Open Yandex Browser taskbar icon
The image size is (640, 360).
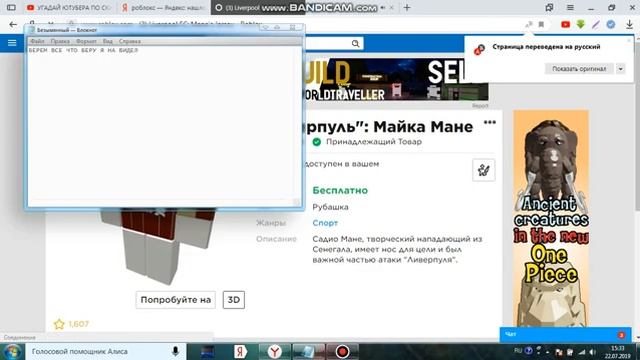[x=275, y=351]
